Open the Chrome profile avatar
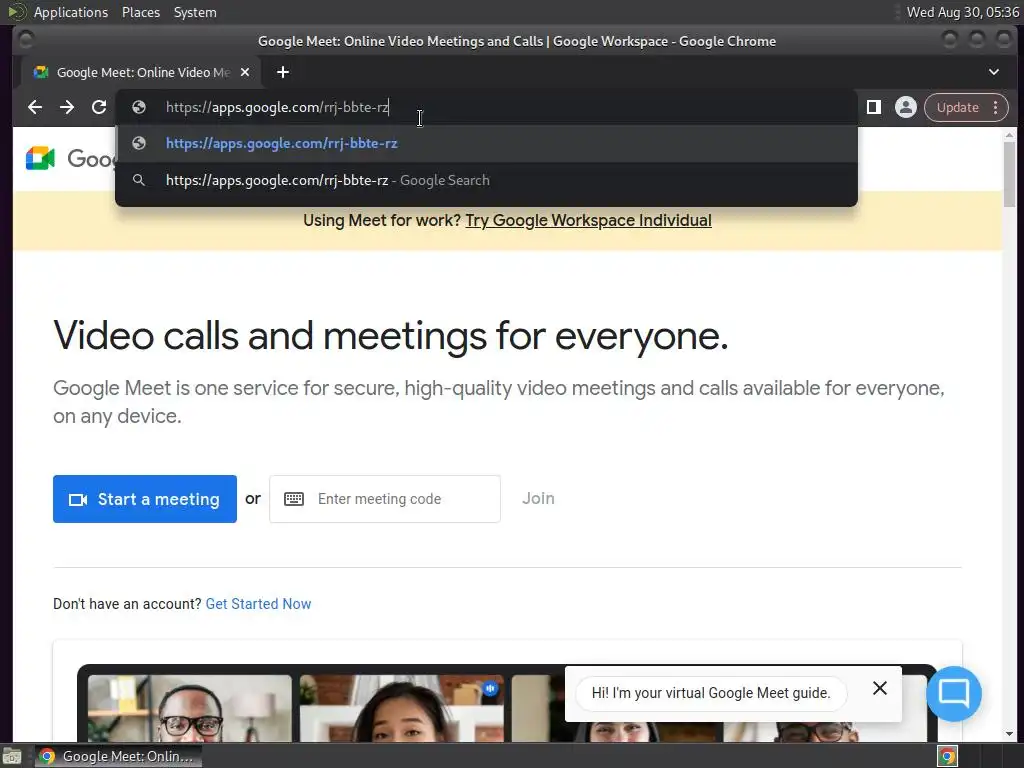1024x768 pixels. (x=905, y=107)
